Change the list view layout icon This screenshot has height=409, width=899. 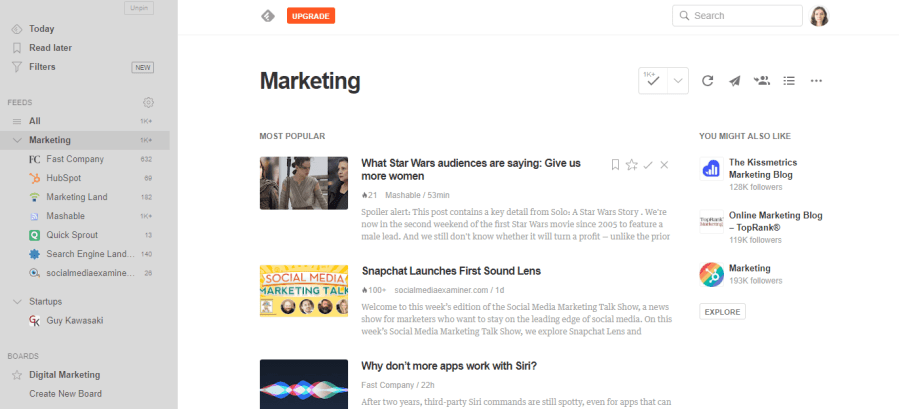pos(789,81)
